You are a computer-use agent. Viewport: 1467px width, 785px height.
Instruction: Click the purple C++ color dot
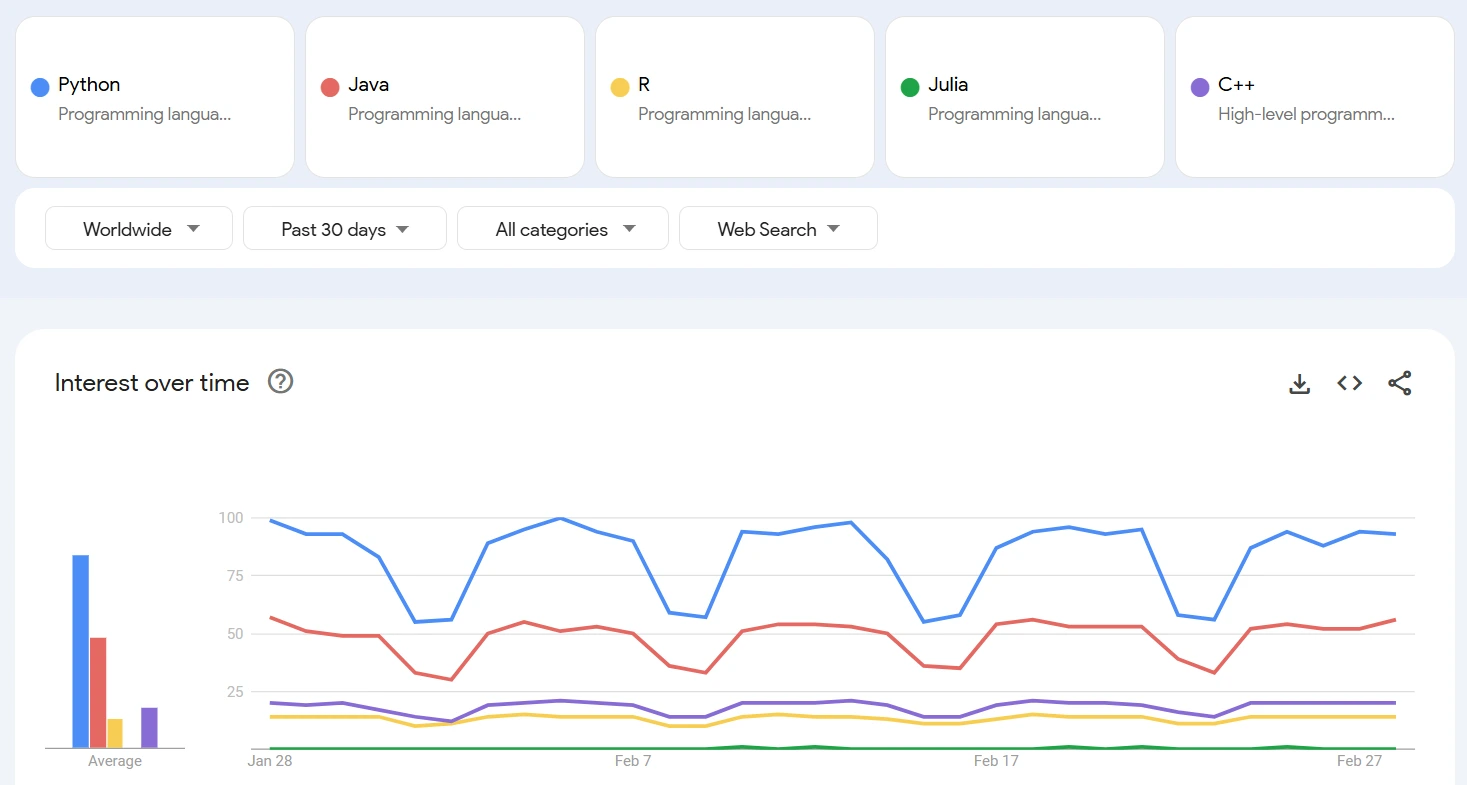point(1200,88)
